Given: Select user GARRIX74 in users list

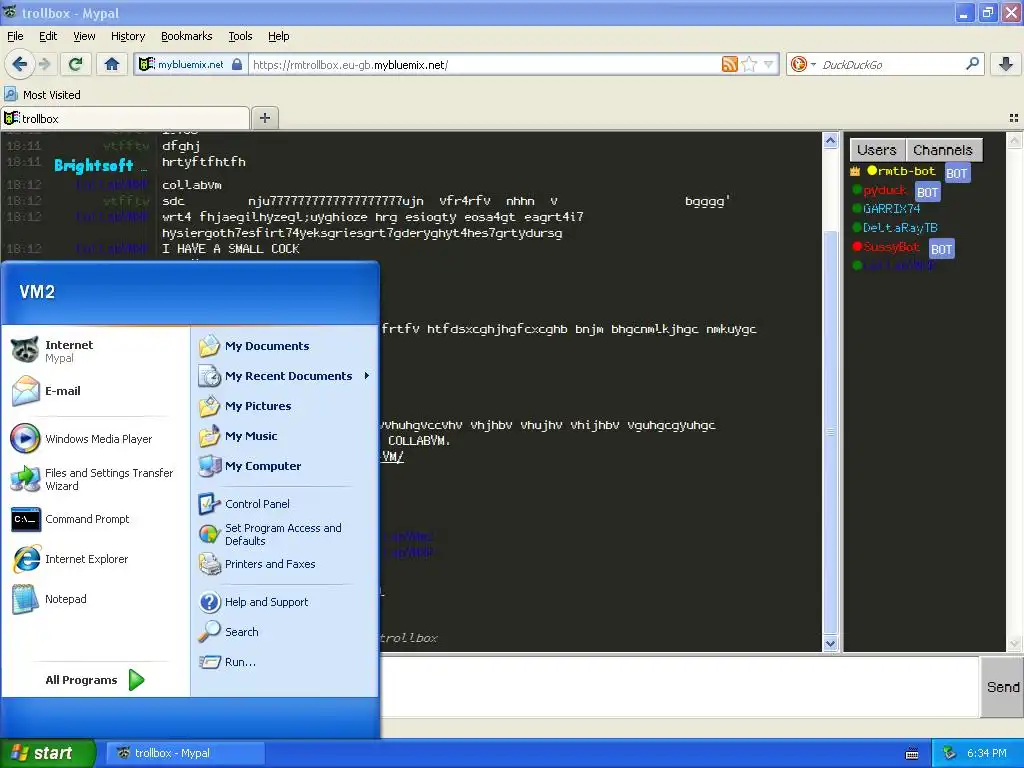Looking at the screenshot, I should point(891,209).
